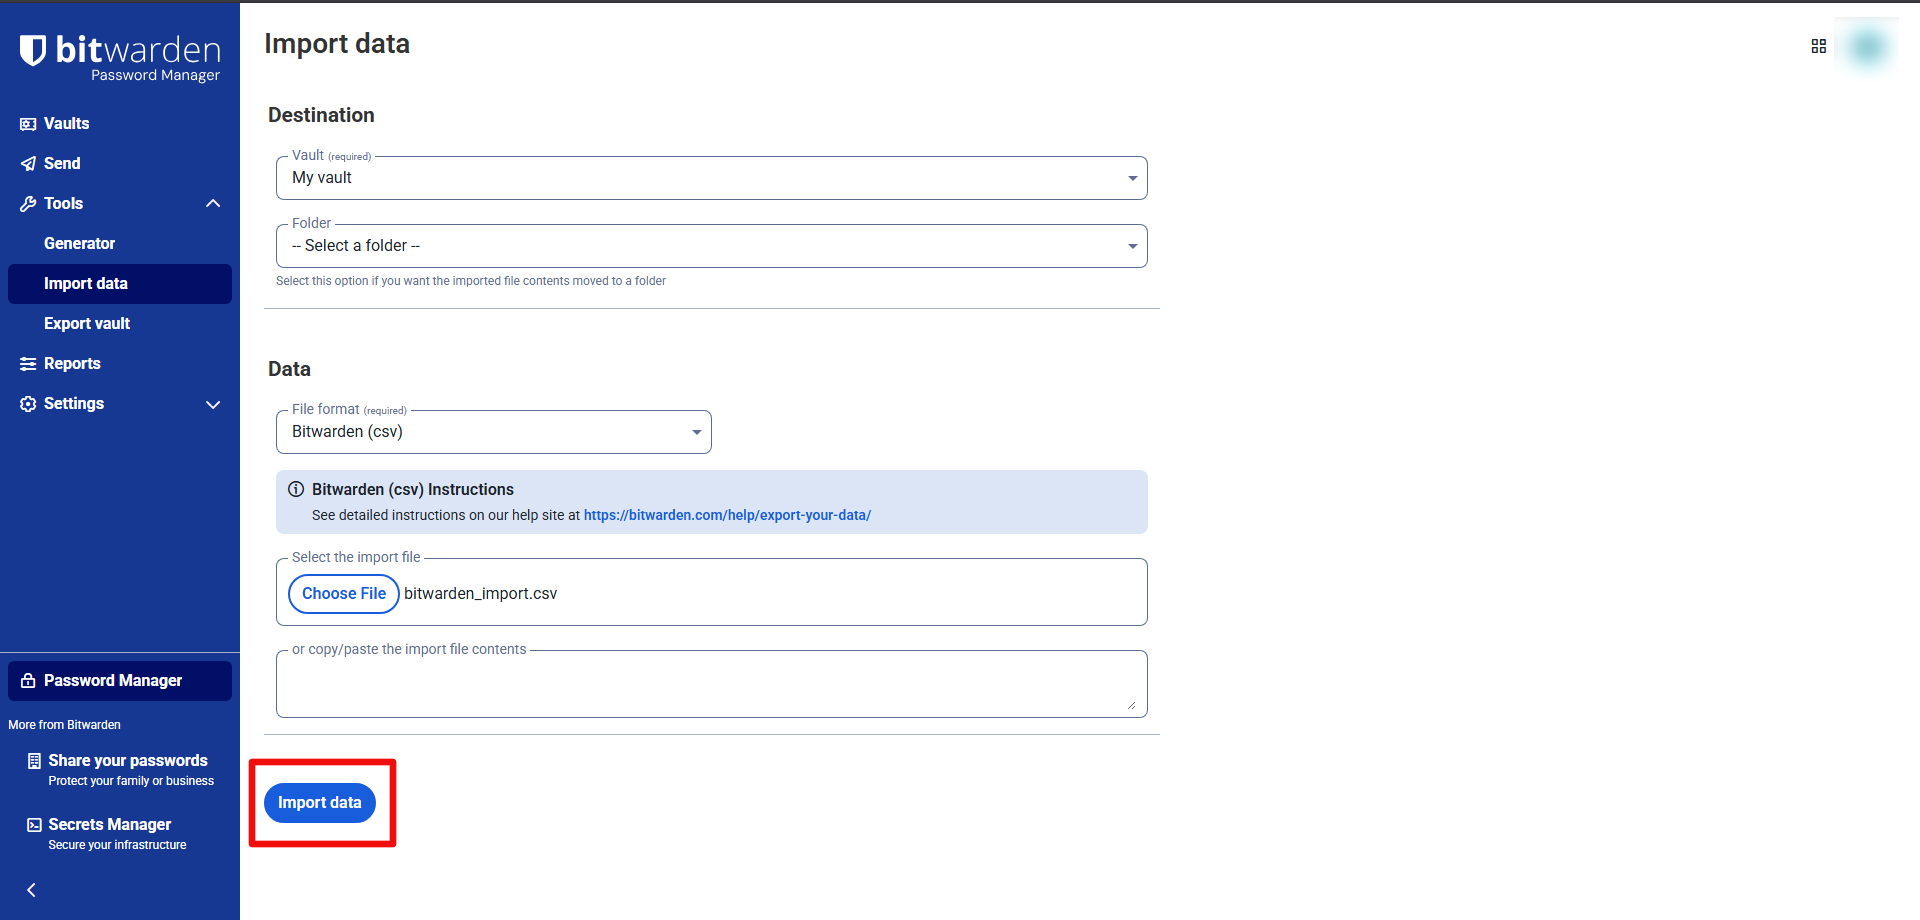This screenshot has width=1920, height=920.
Task: Collapse the sidebar with the arrow
Action: coord(31,890)
